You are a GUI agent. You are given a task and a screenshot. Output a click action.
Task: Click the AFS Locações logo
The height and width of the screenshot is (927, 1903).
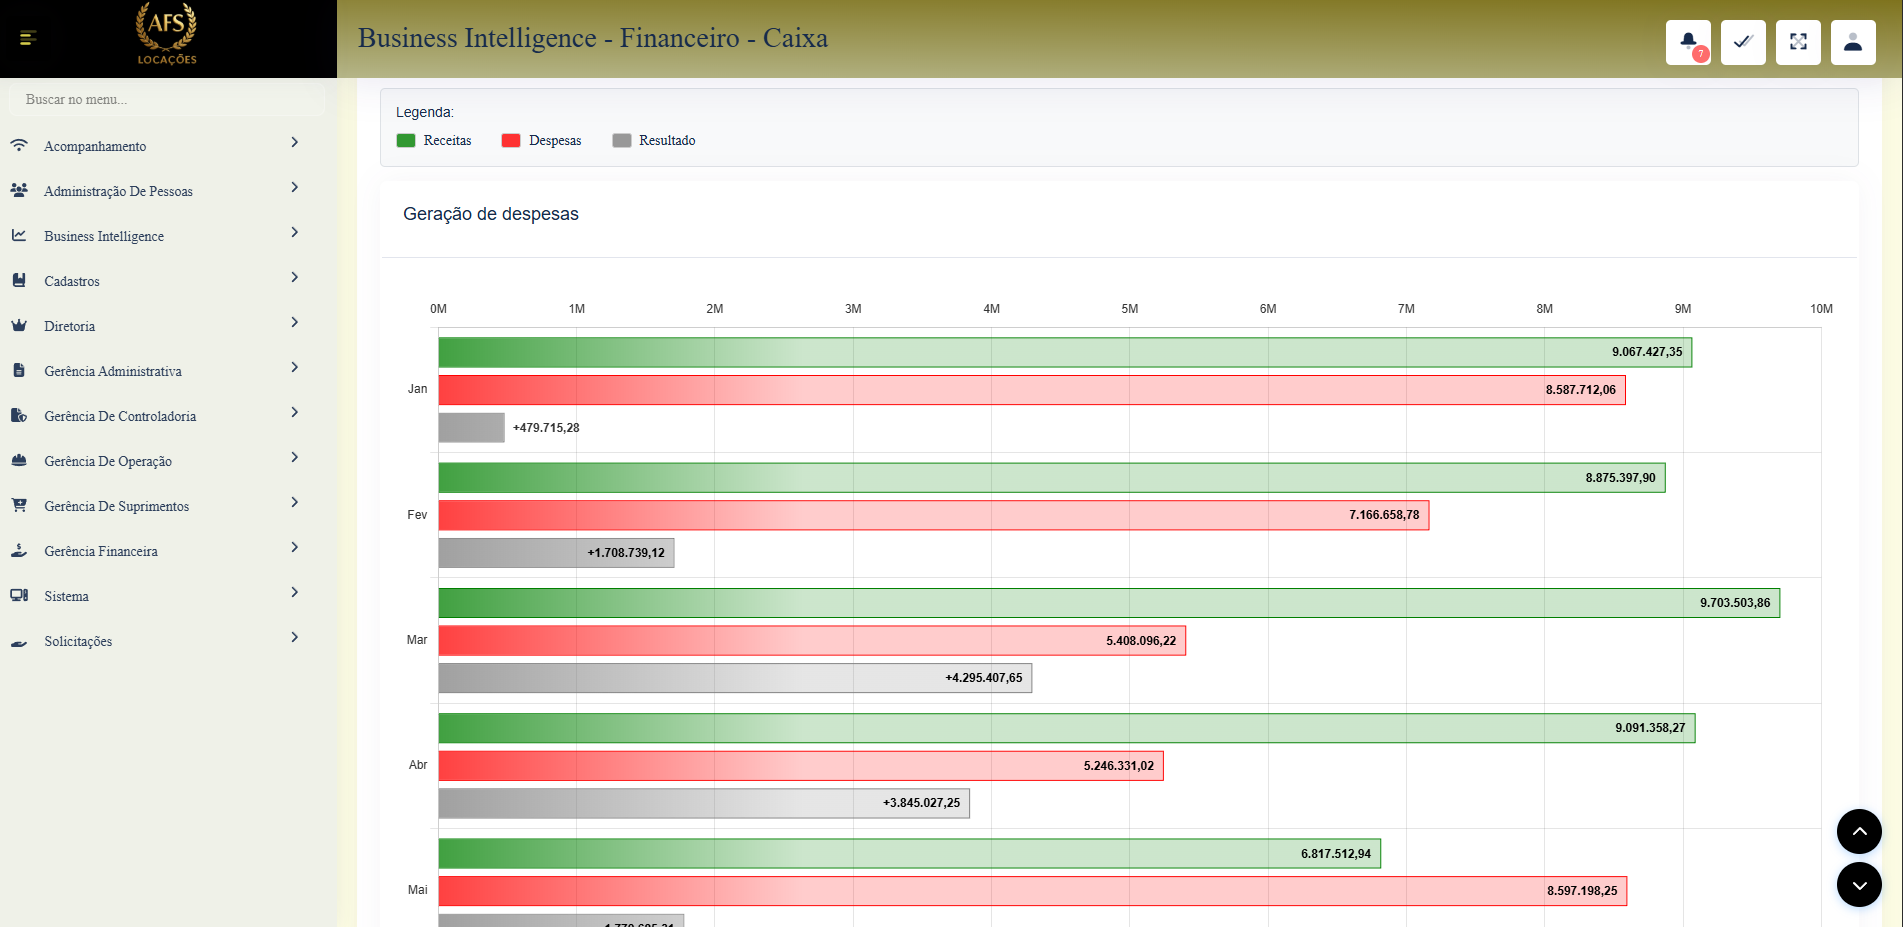pos(165,33)
